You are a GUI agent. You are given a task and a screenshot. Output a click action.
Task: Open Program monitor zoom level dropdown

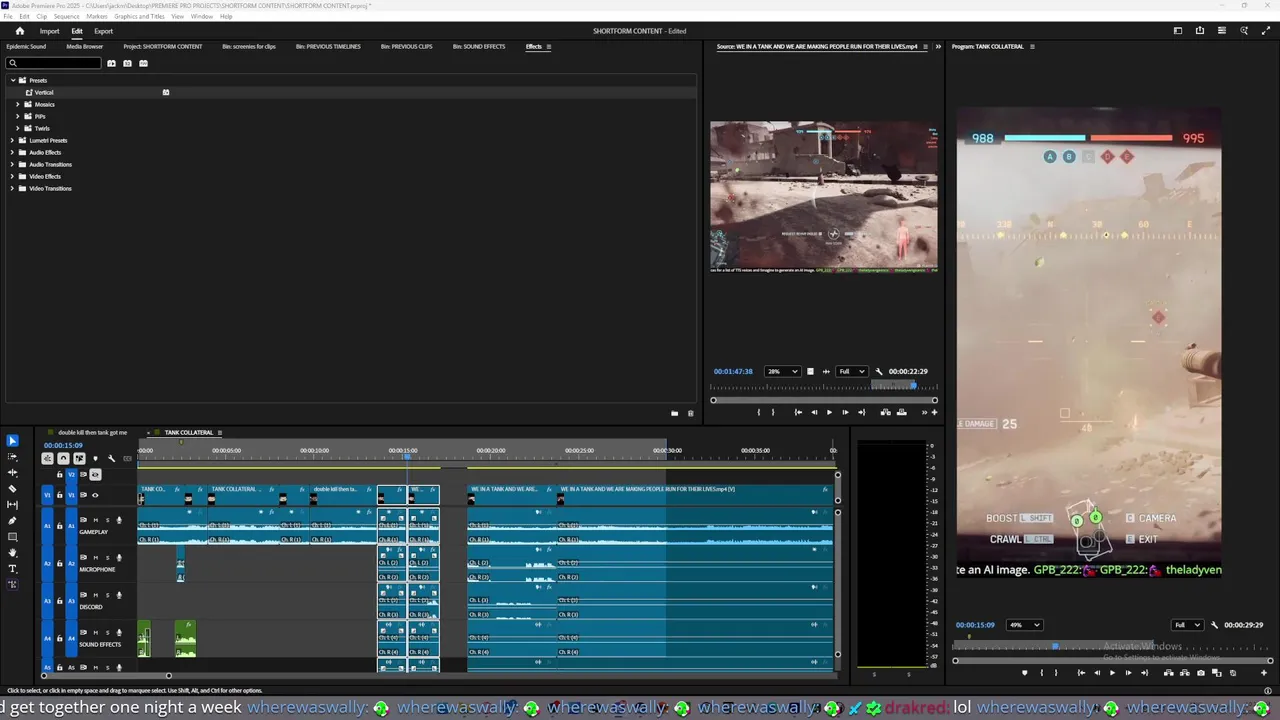(1025, 625)
